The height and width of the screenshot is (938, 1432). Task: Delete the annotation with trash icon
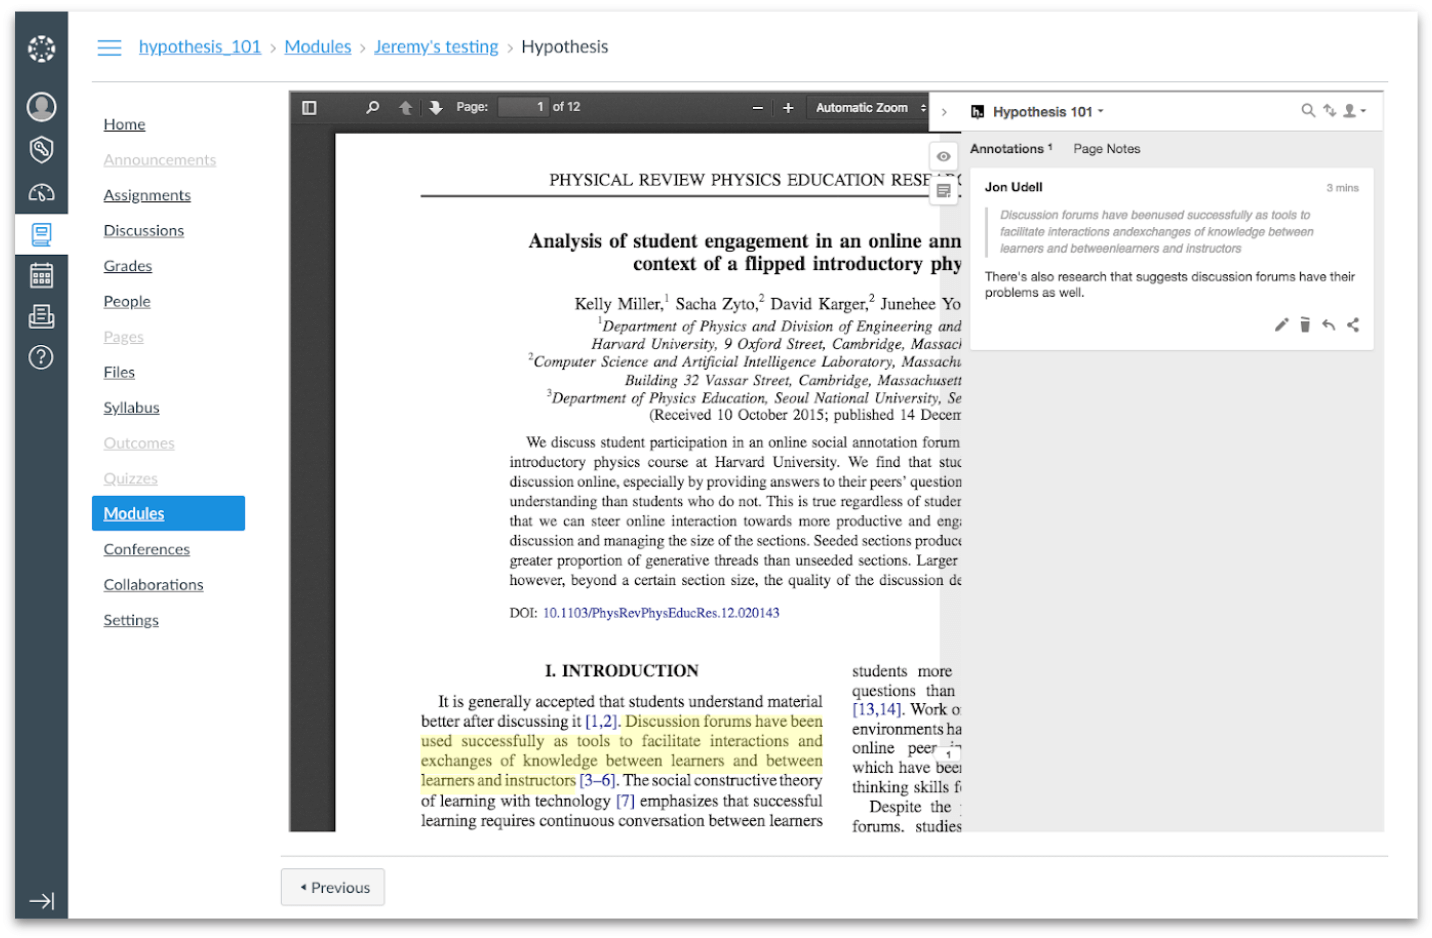(x=1305, y=325)
